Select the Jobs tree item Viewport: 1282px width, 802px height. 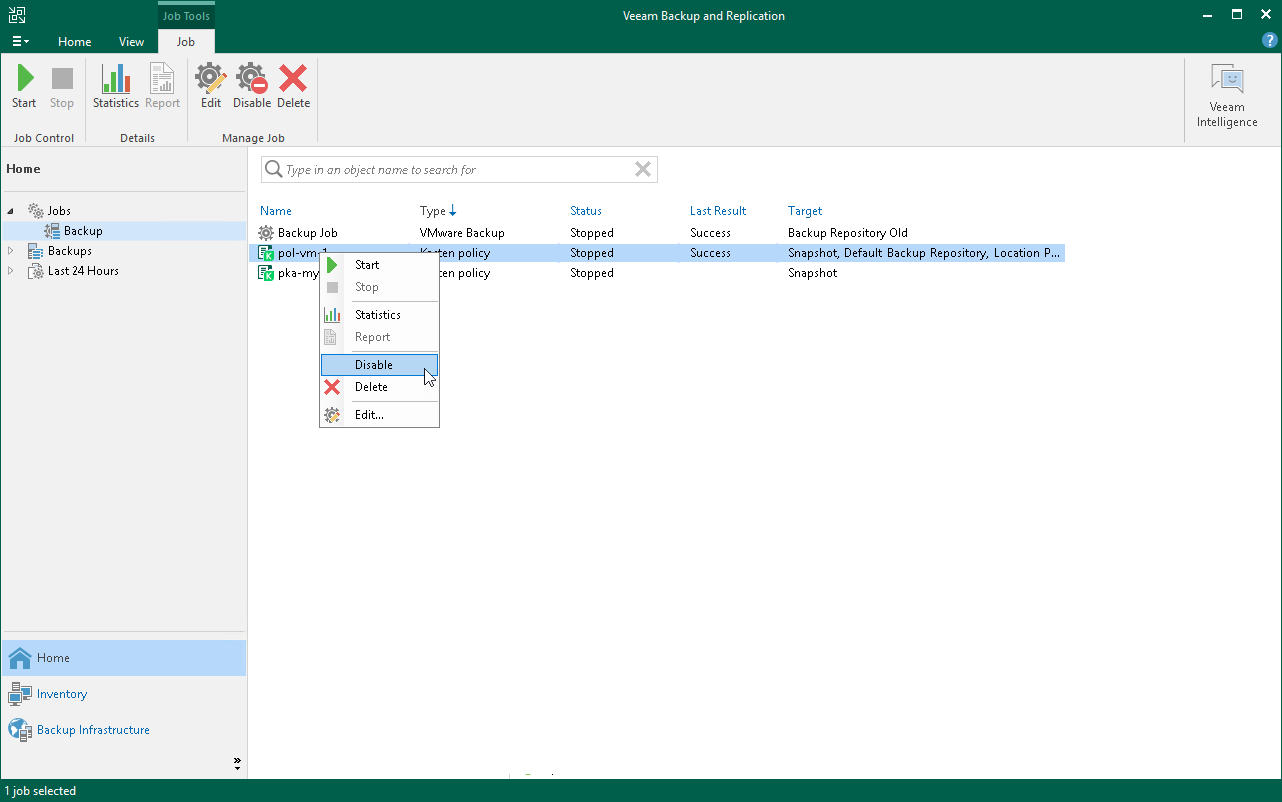[59, 211]
